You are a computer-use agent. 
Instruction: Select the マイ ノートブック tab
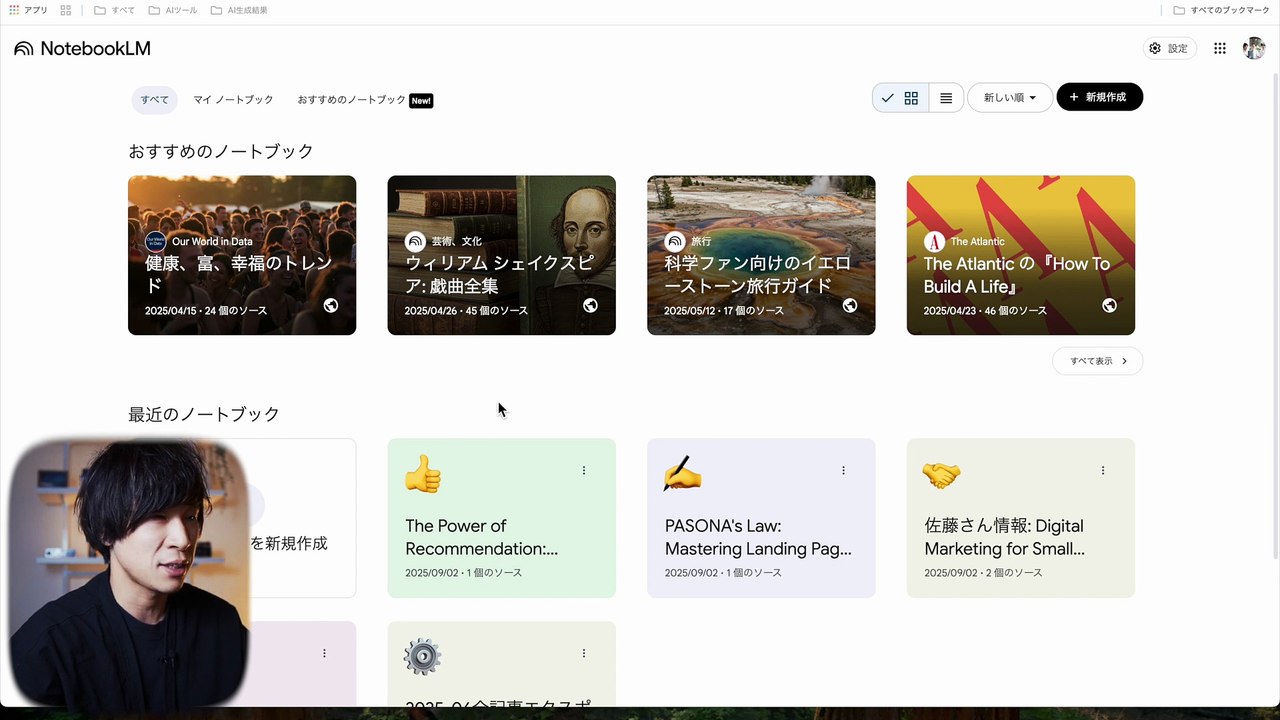[233, 100]
